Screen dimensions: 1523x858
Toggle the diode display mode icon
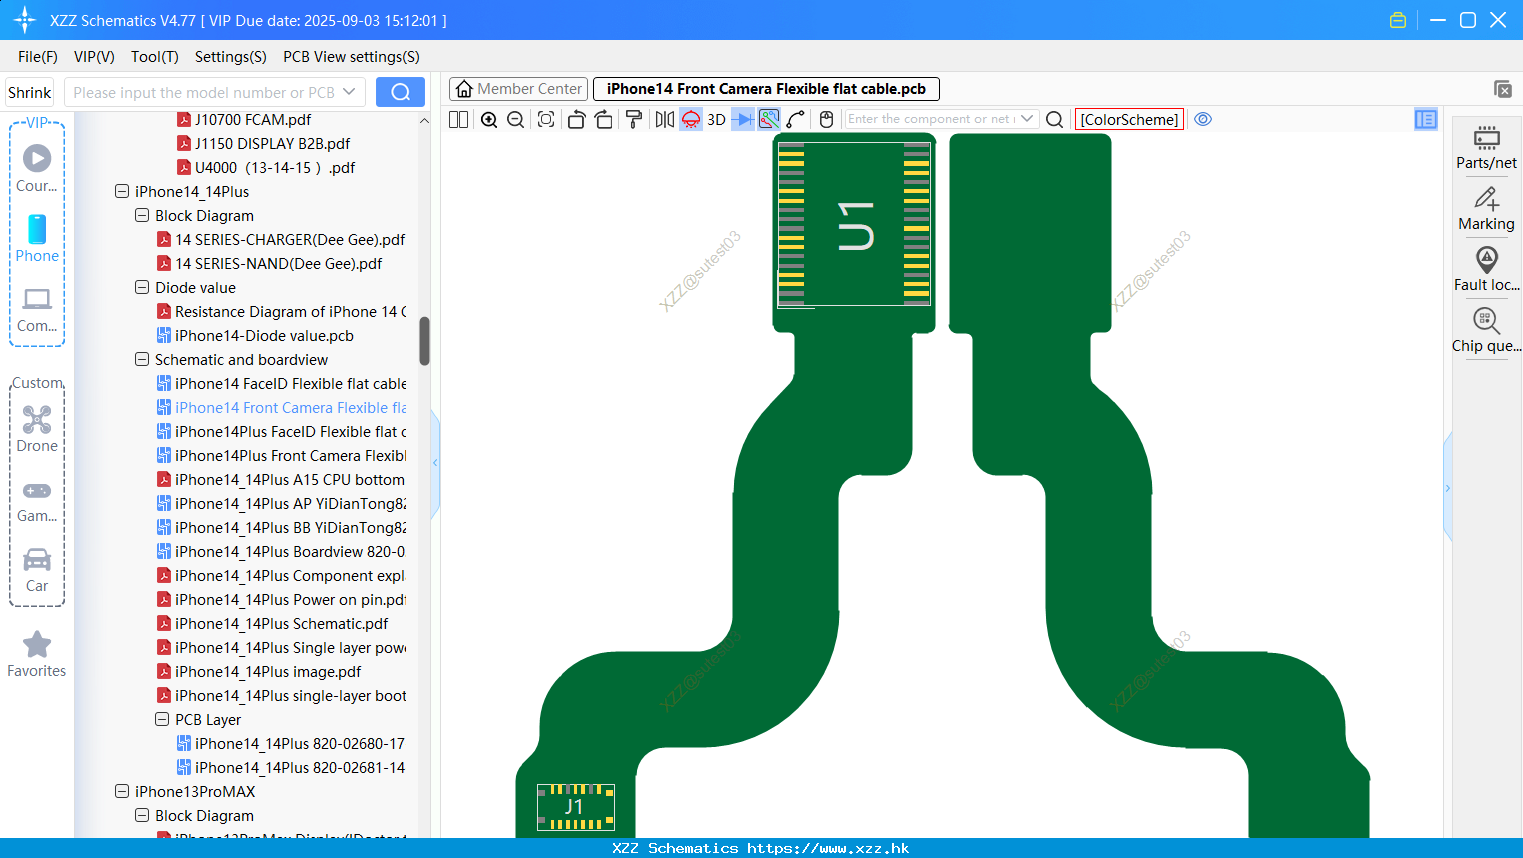pos(743,119)
